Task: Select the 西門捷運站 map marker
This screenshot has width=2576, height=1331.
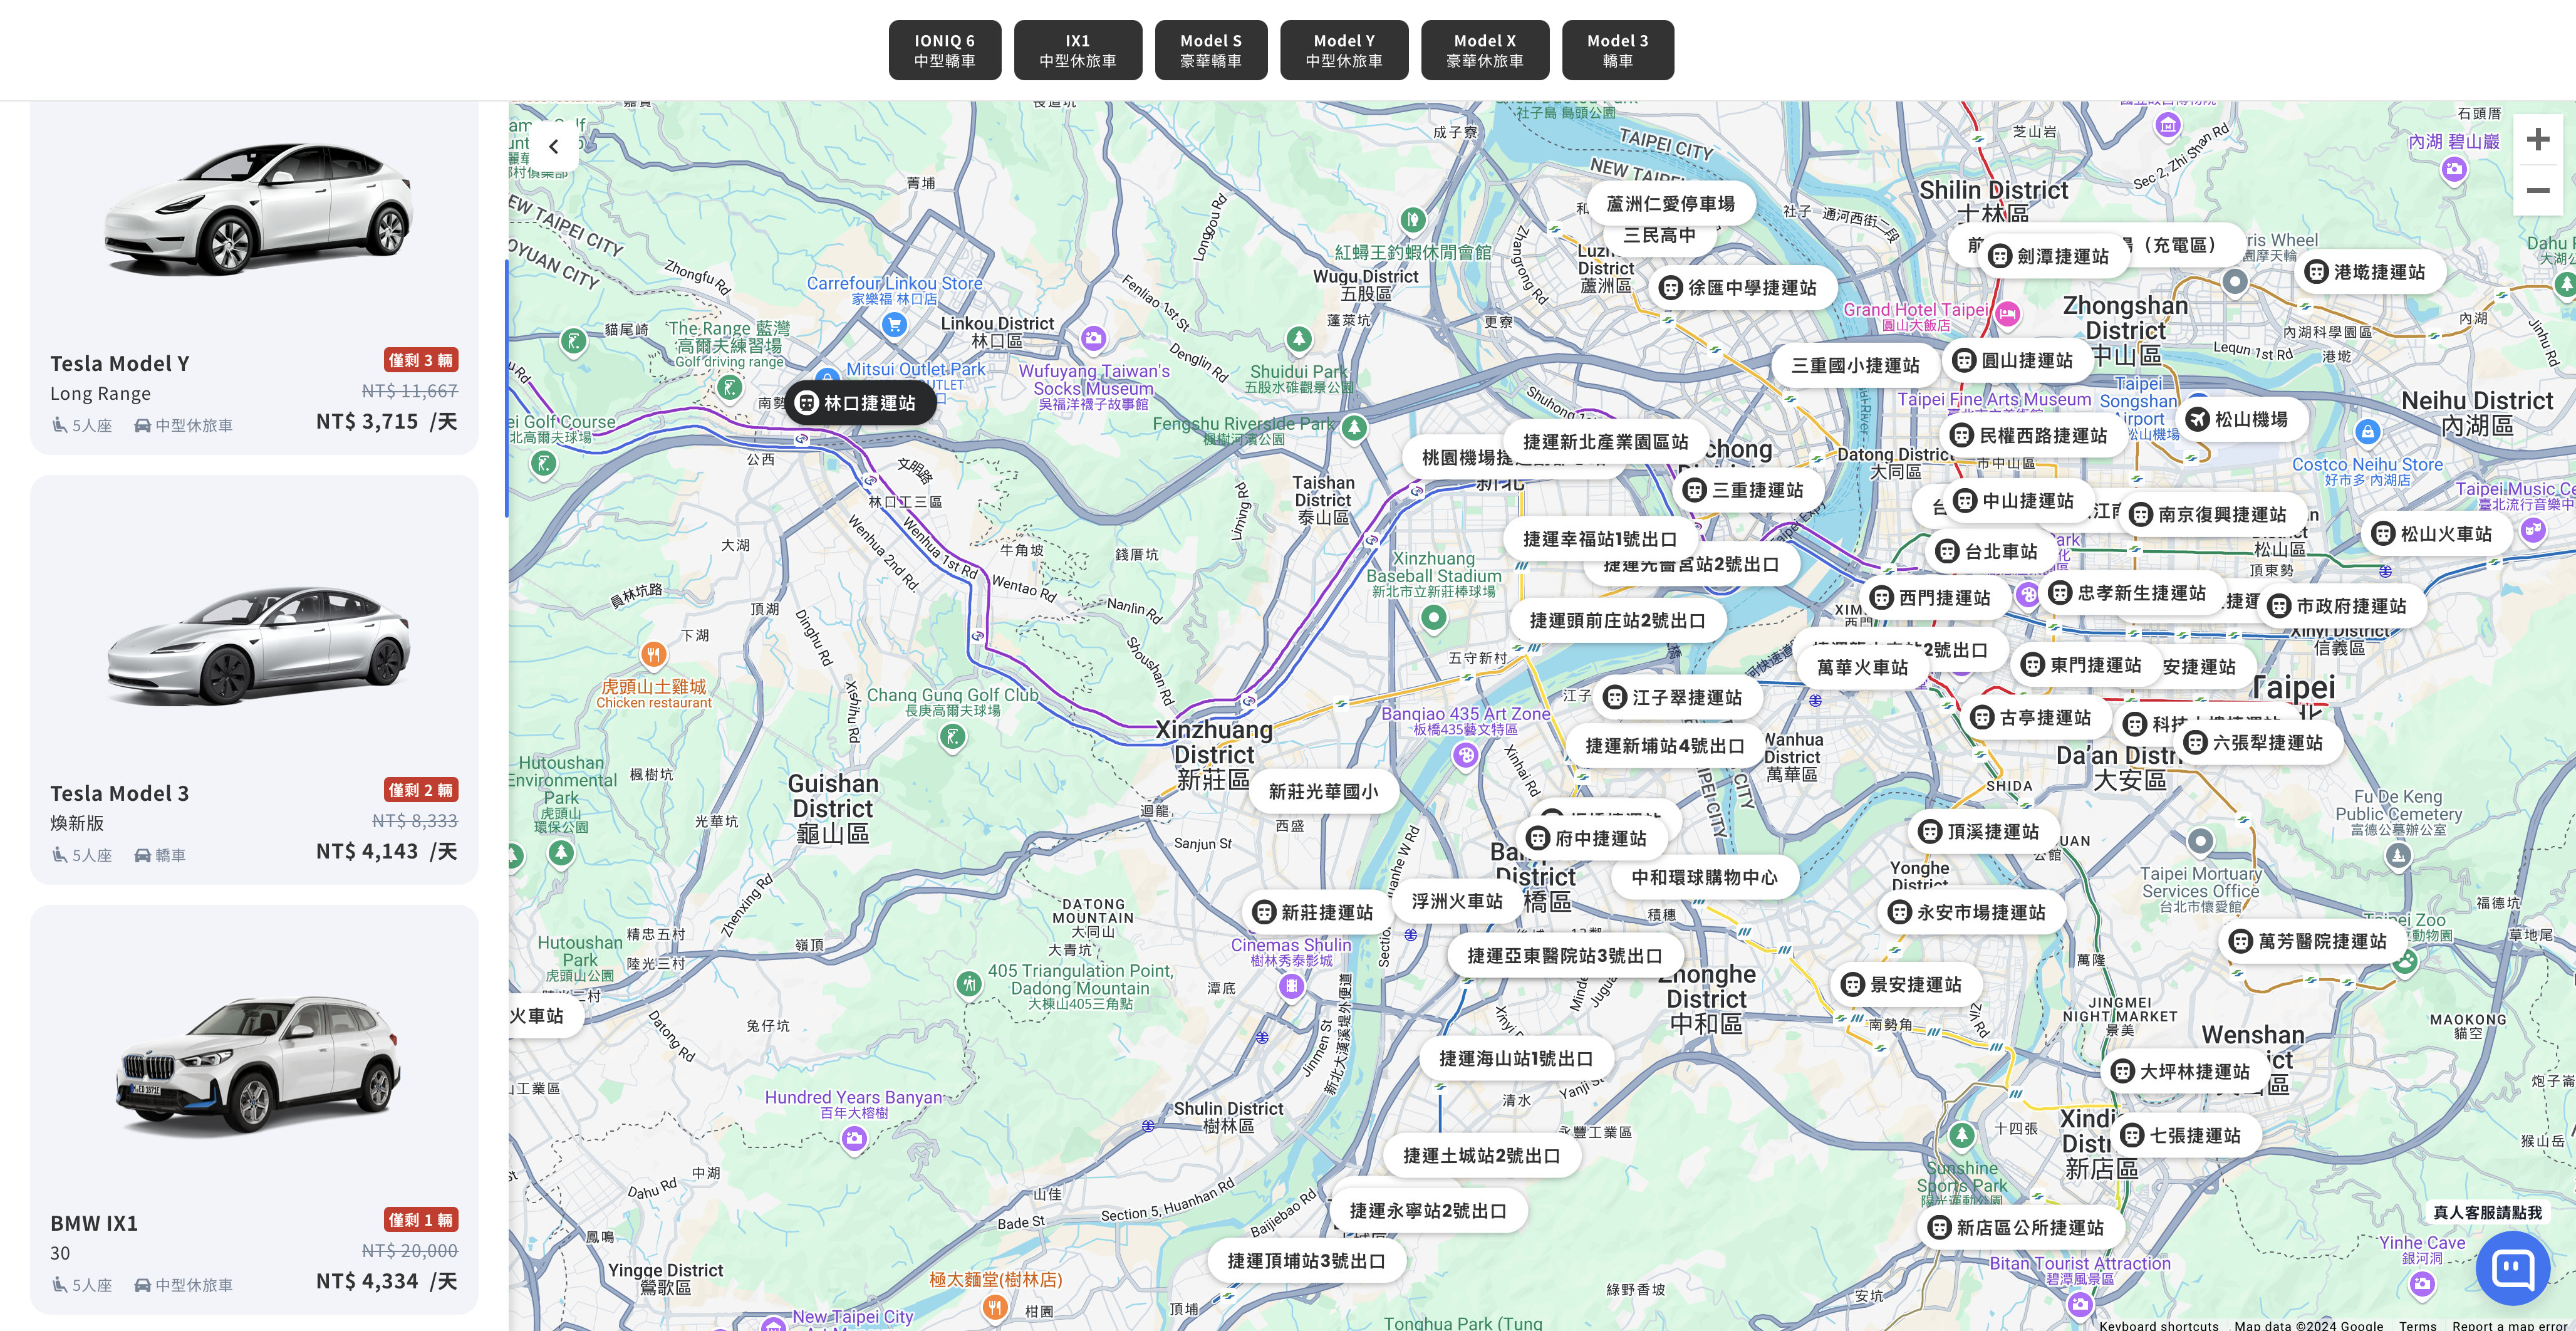Action: [x=1934, y=598]
